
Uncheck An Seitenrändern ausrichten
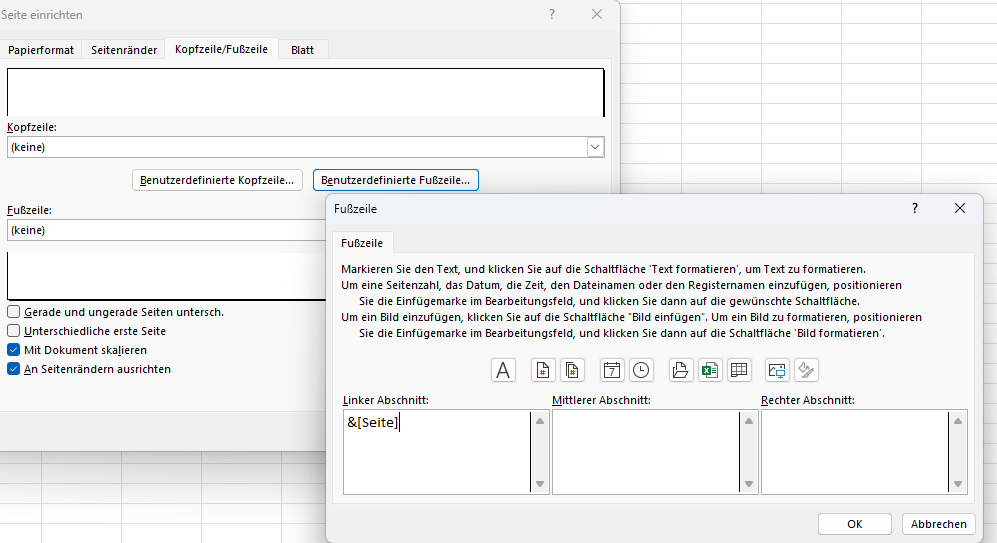13,369
